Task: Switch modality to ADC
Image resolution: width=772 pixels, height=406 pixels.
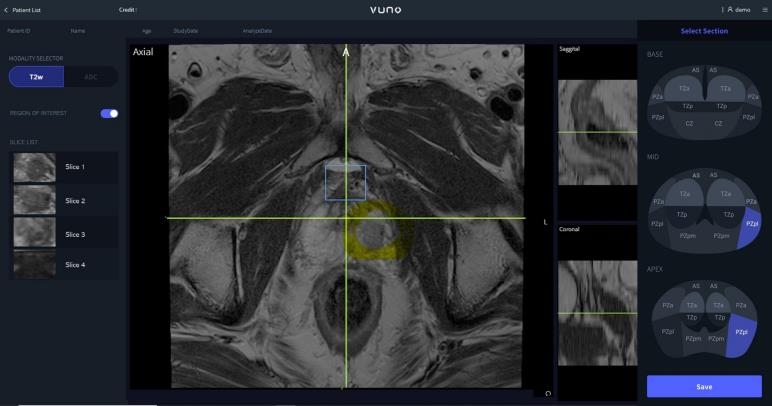Action: click(x=90, y=77)
